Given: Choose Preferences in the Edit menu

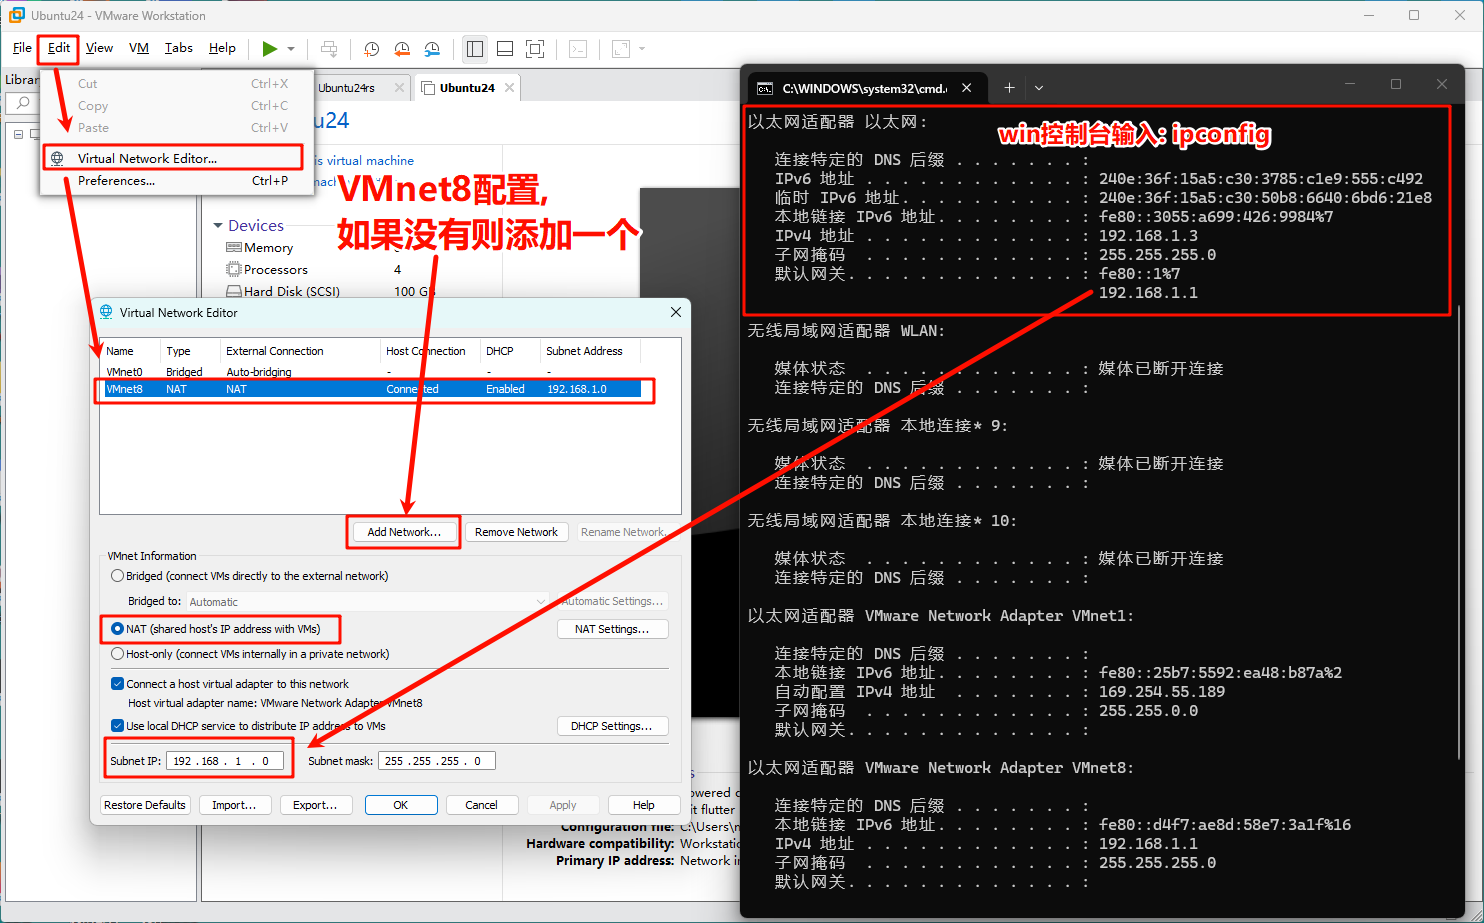Looking at the screenshot, I should [x=176, y=181].
